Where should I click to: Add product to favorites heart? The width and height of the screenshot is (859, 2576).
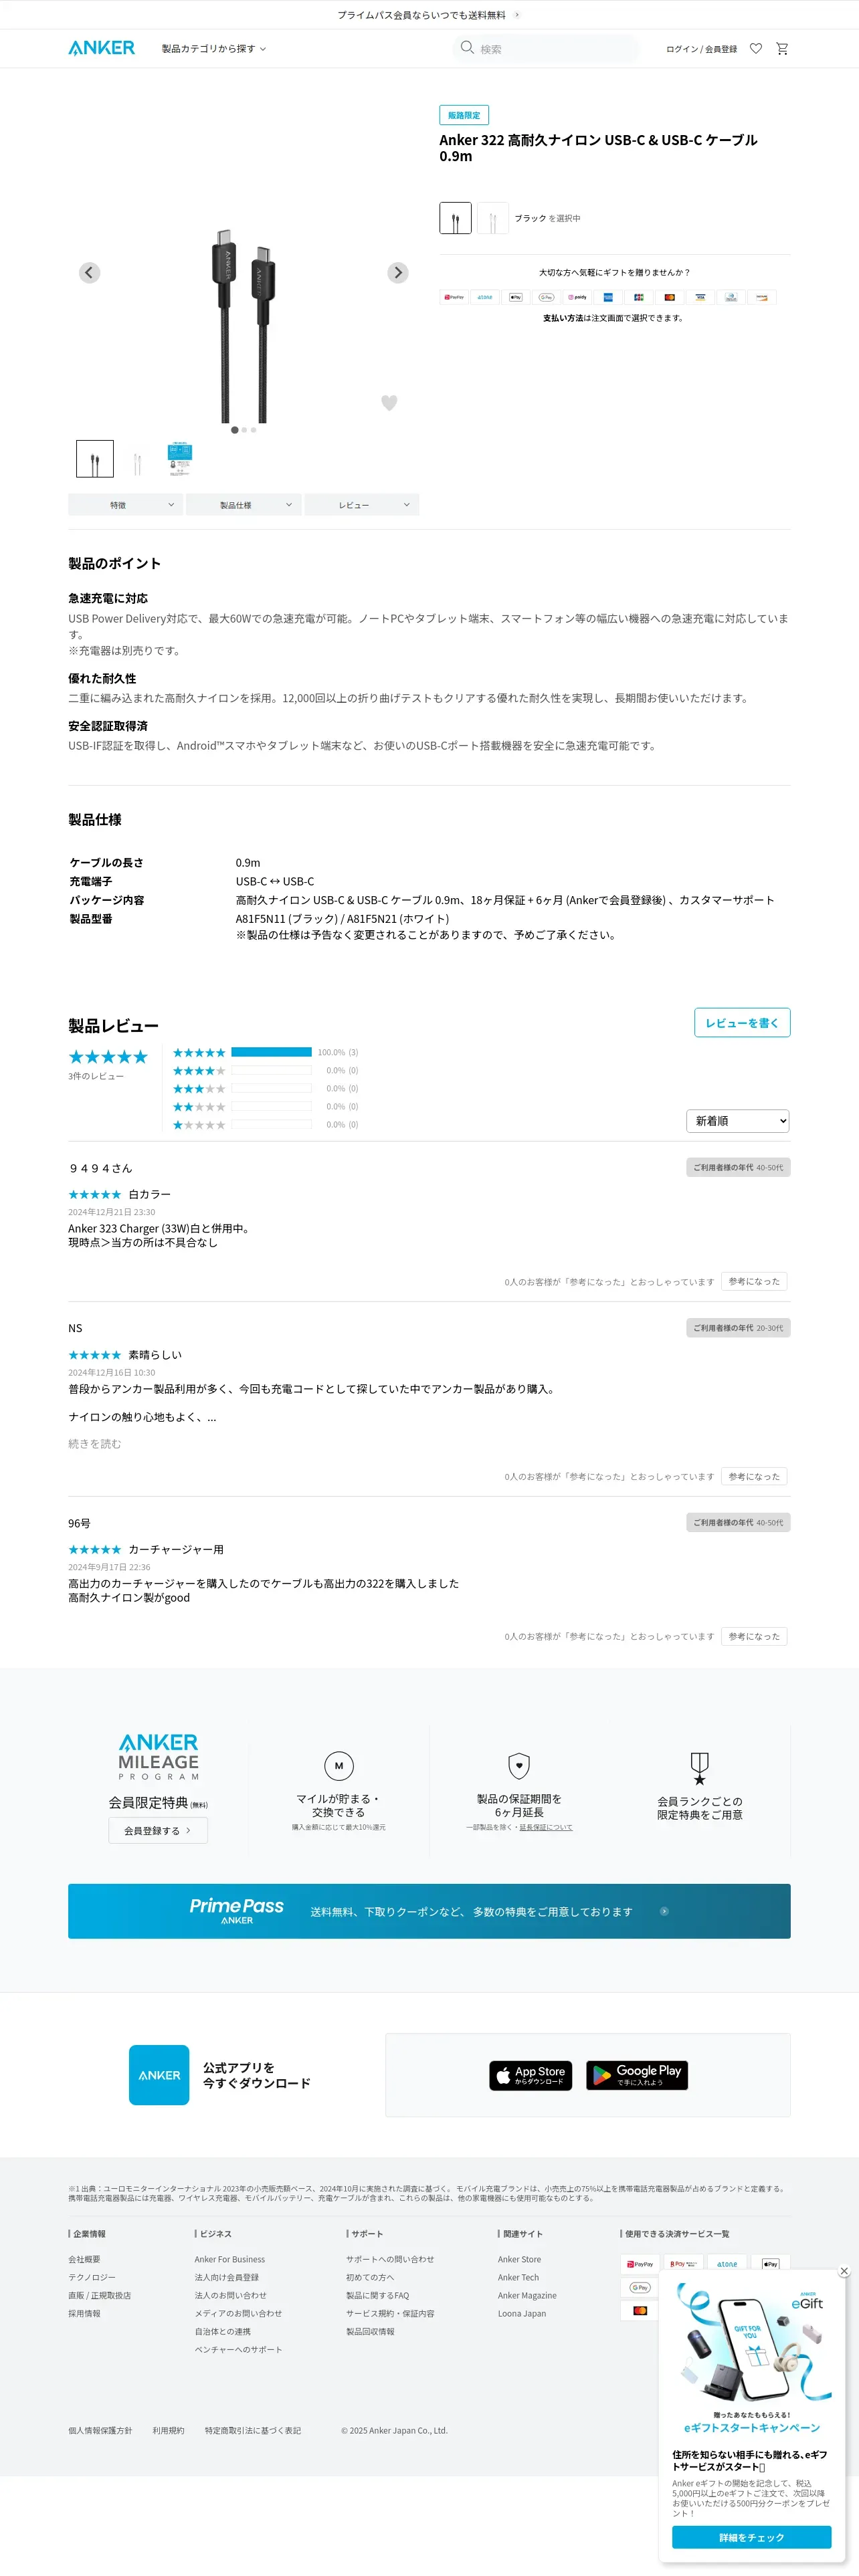(389, 402)
